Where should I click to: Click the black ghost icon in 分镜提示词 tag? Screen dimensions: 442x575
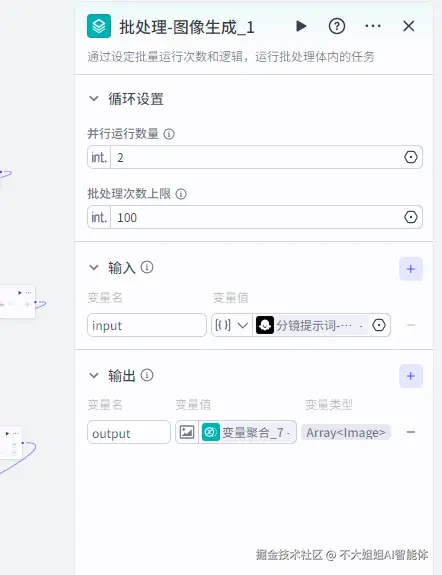[x=265, y=325]
